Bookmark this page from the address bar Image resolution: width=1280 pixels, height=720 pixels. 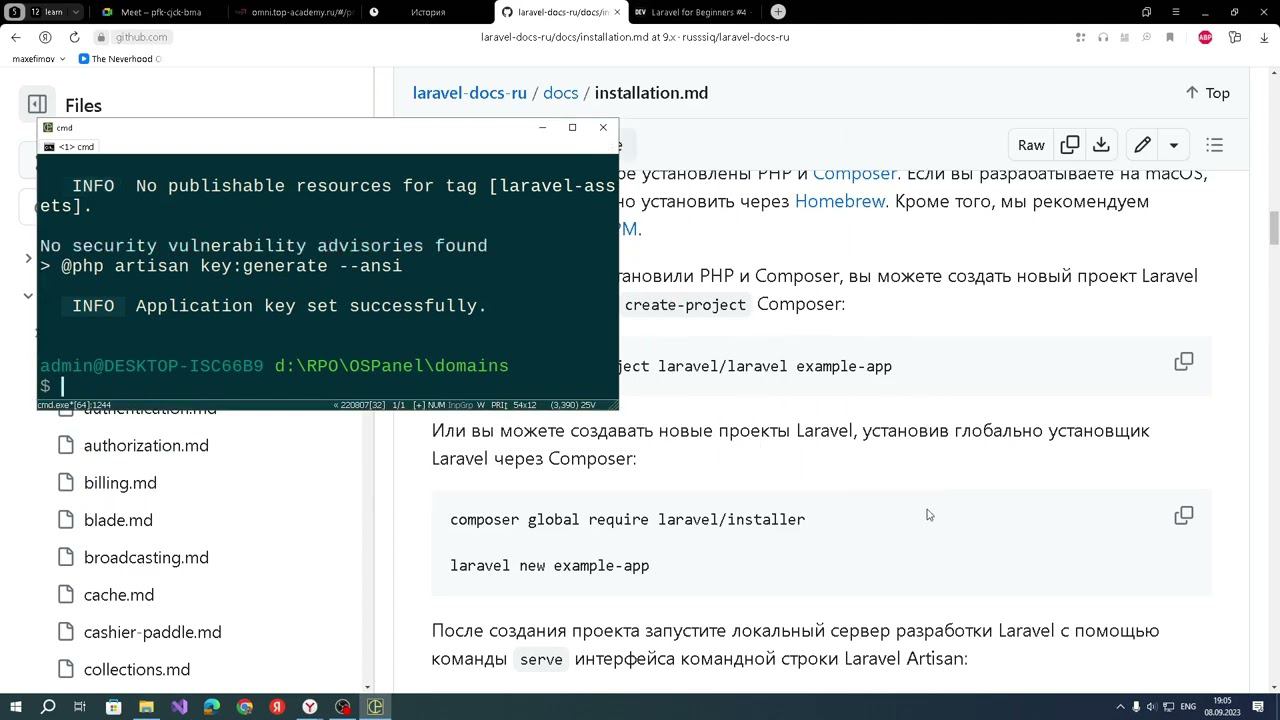point(1169,37)
